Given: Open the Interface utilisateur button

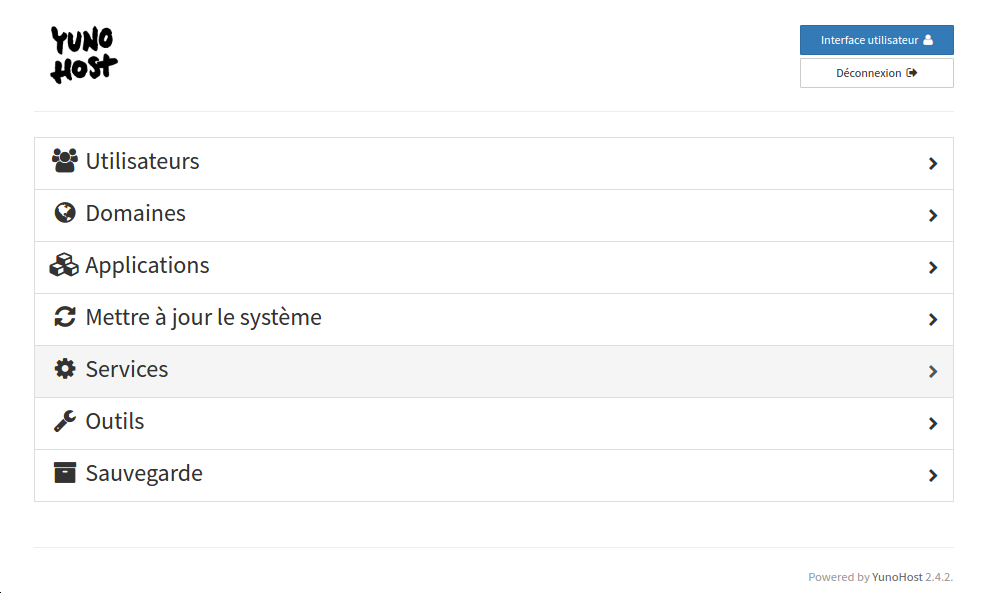Looking at the screenshot, I should [x=877, y=40].
